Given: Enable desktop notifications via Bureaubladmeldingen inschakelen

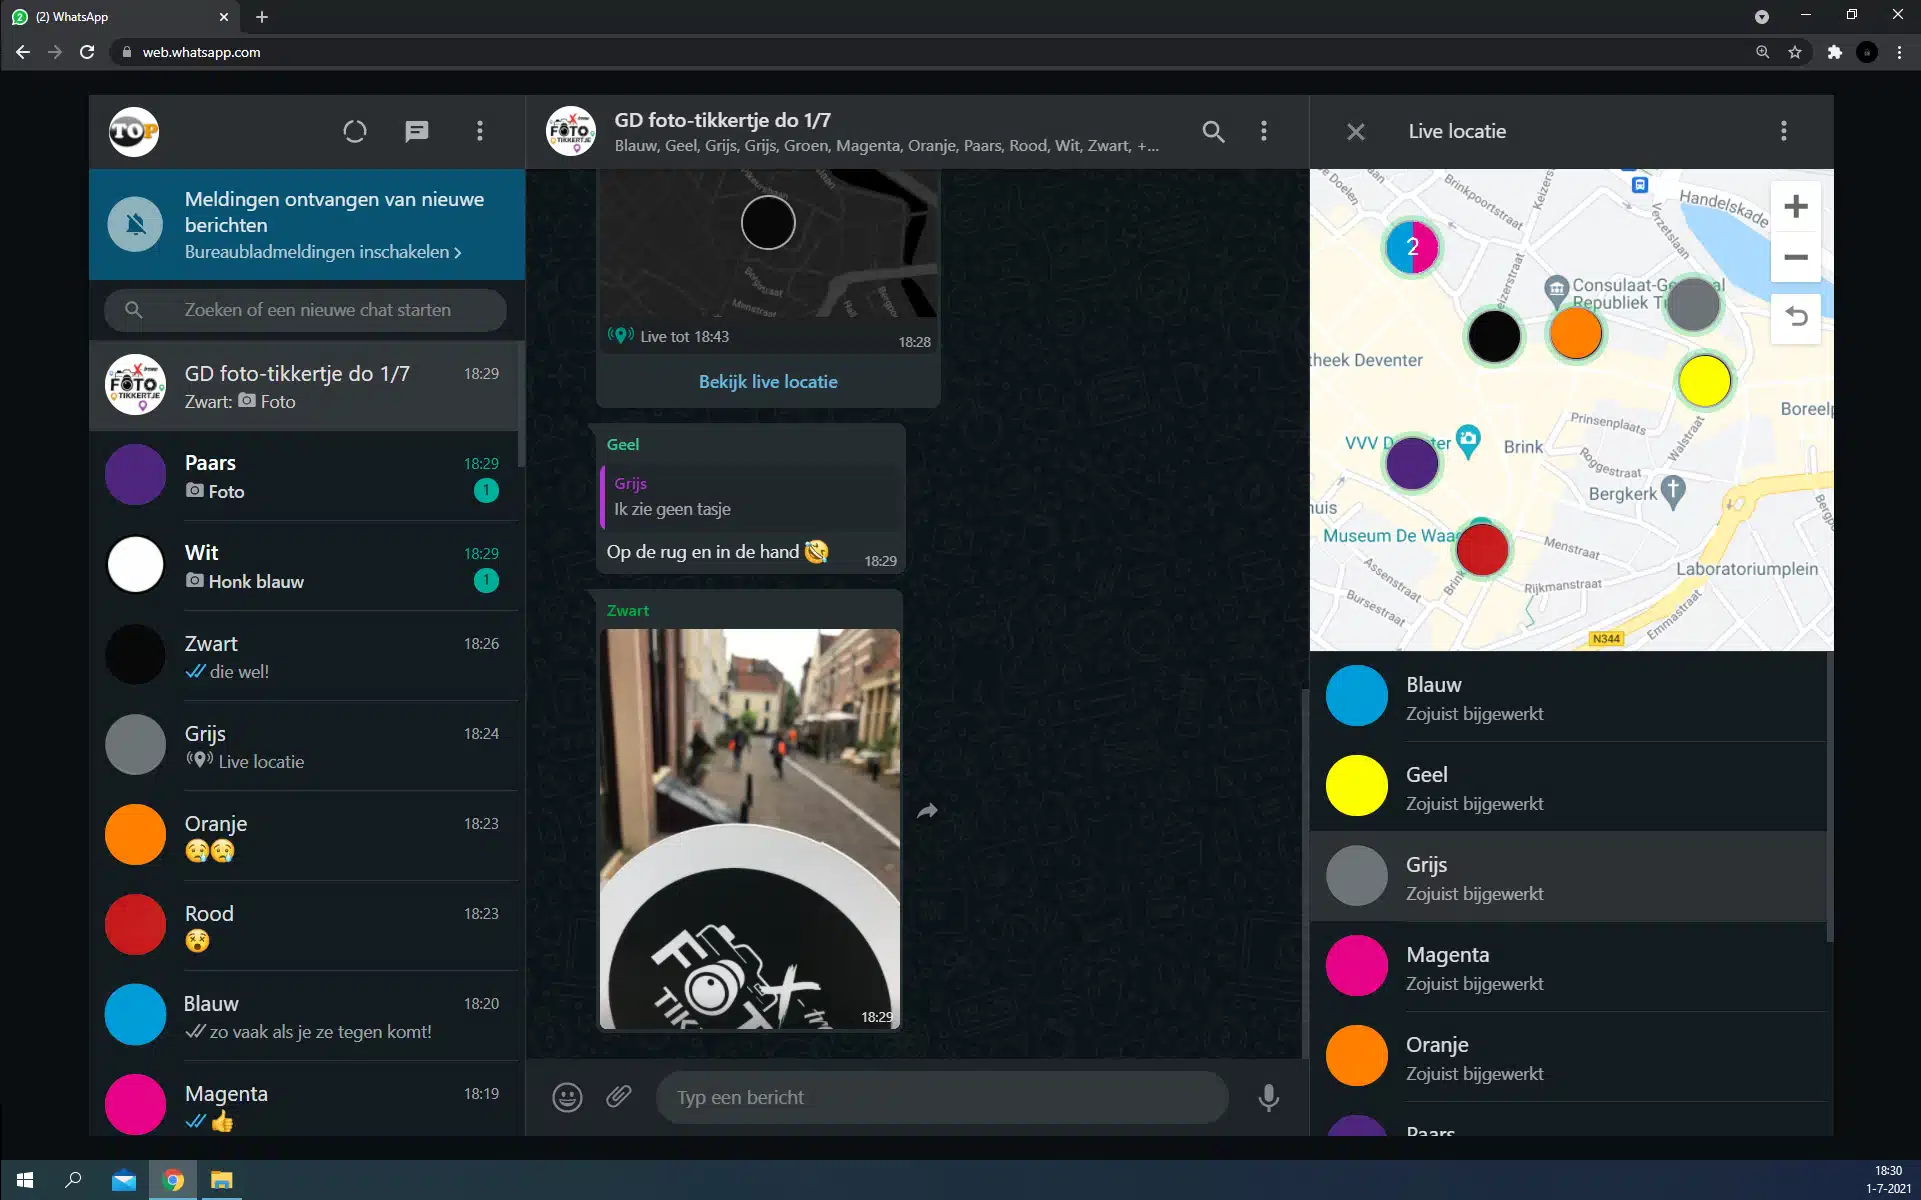Looking at the screenshot, I should click(x=322, y=252).
